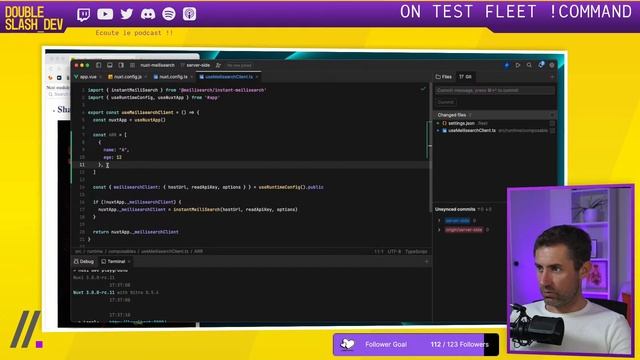
Task: Click the YouTube icon in the stream header
Action: 105,14
